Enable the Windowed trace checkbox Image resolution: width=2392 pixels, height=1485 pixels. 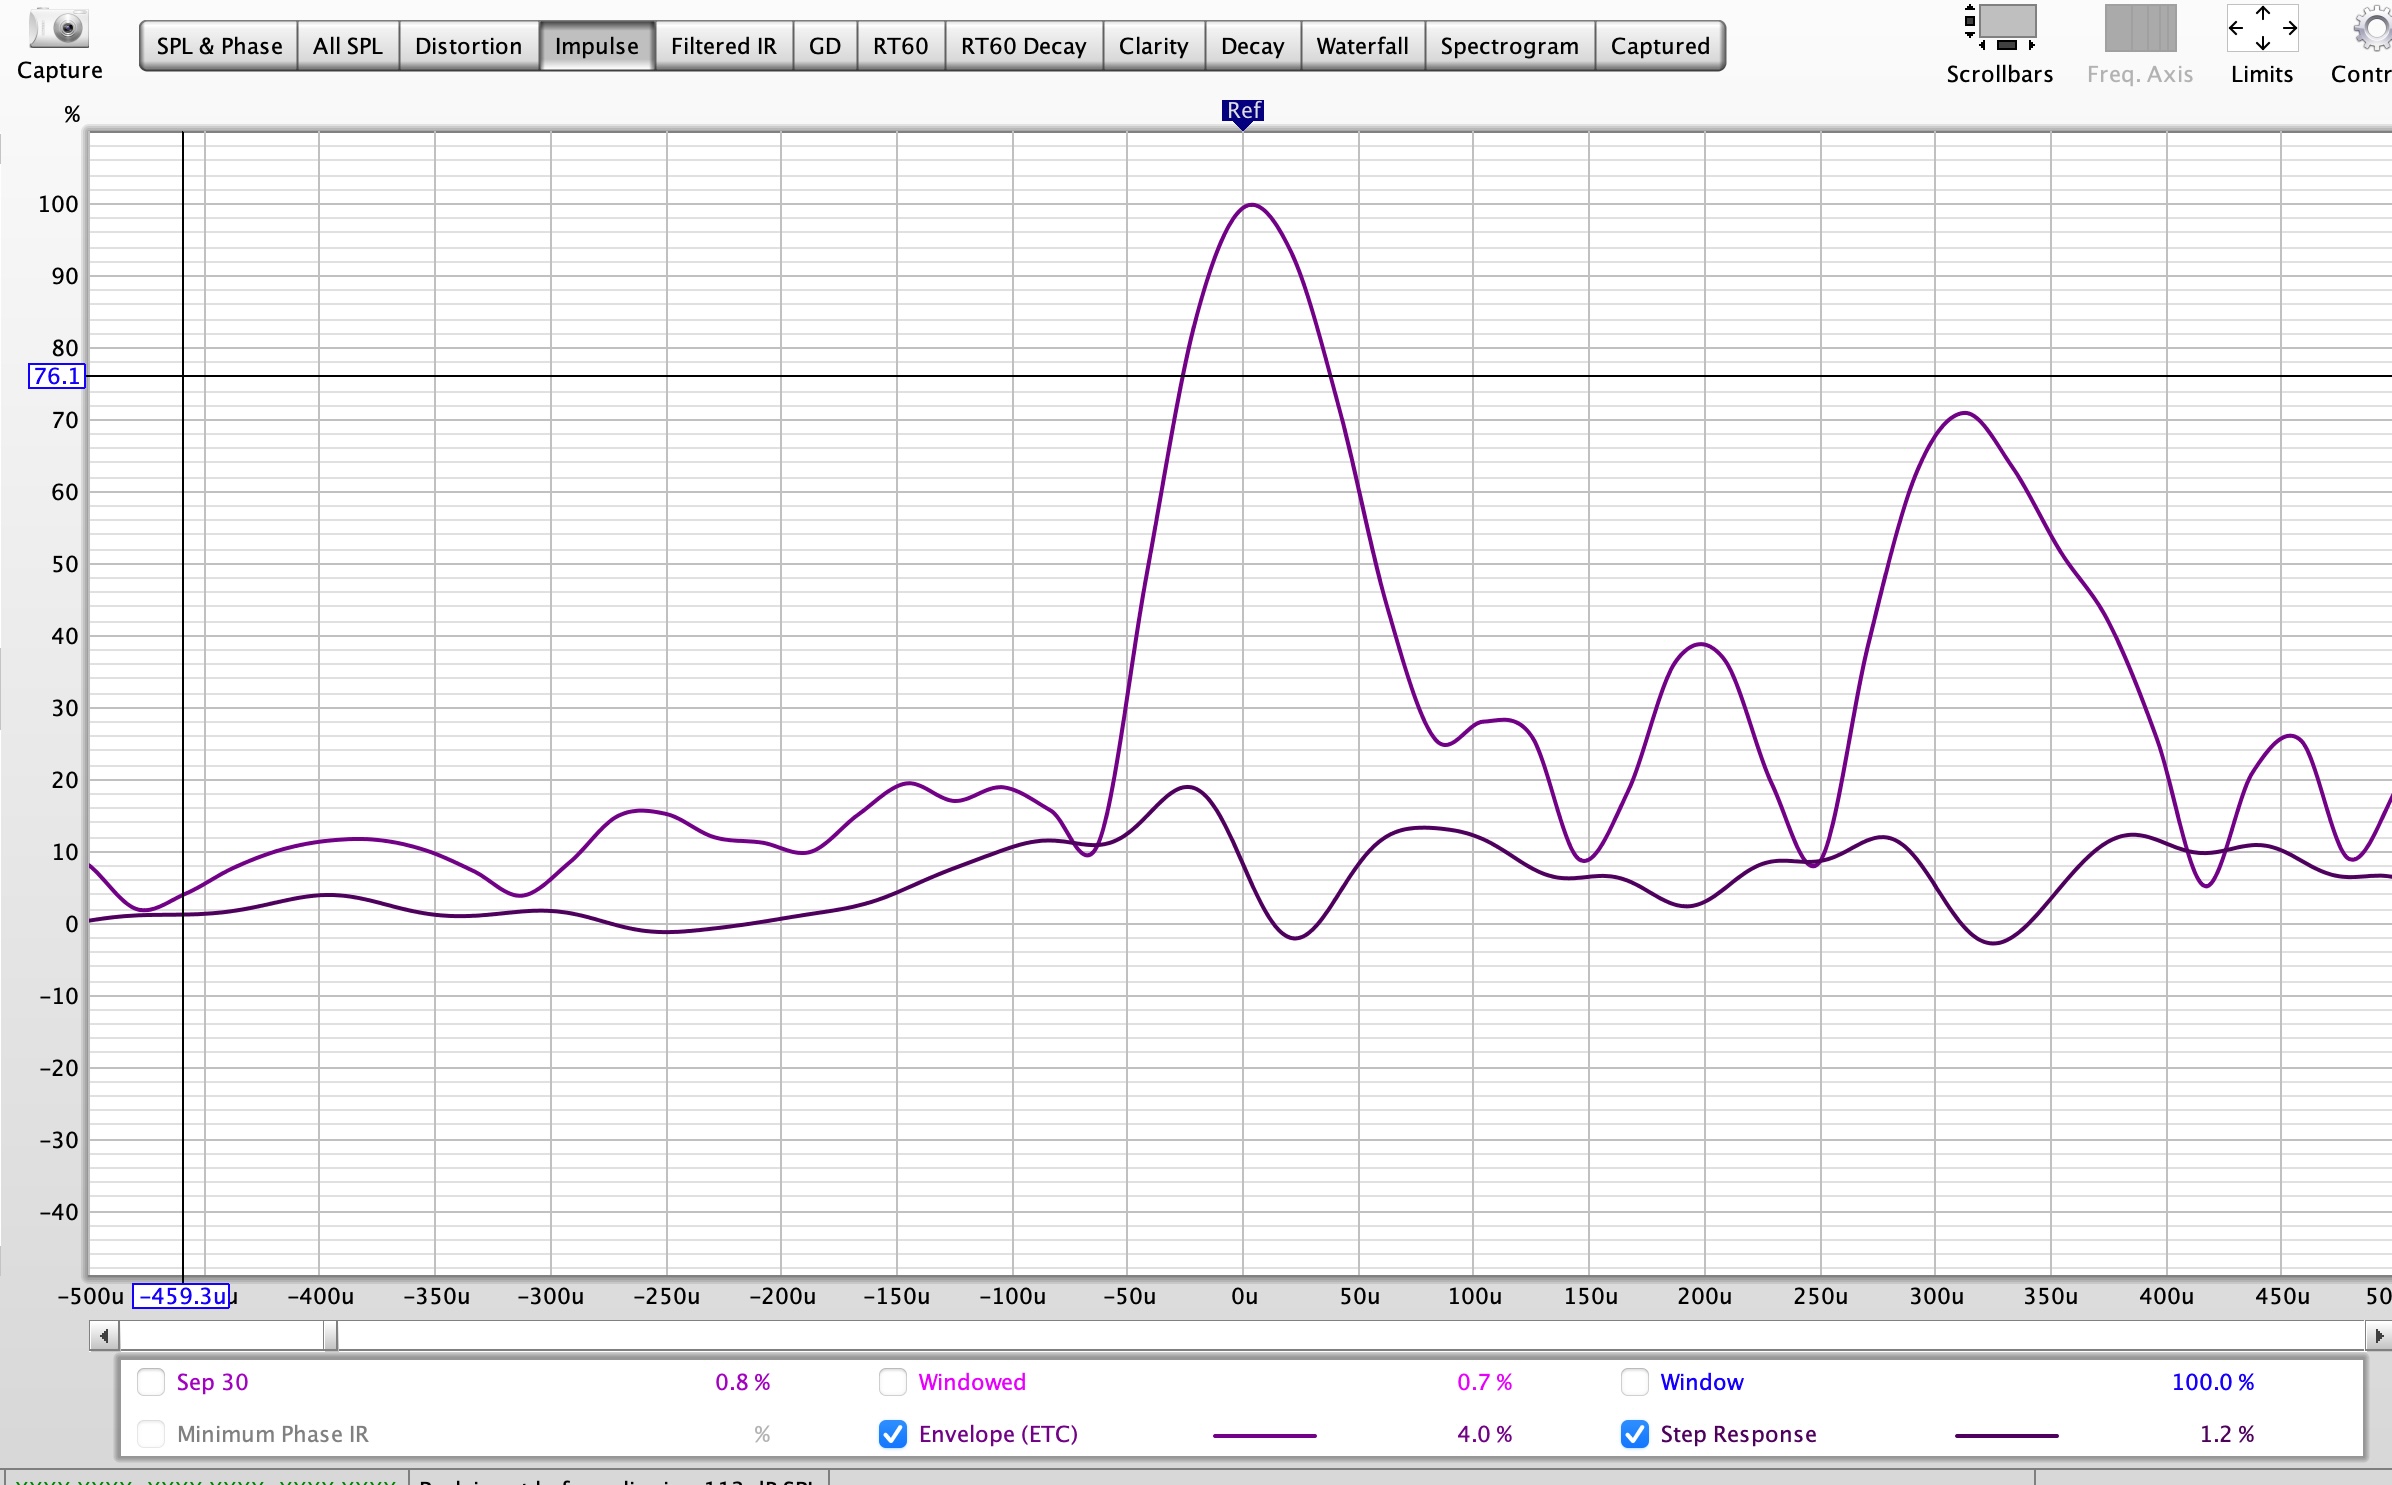pos(893,1382)
